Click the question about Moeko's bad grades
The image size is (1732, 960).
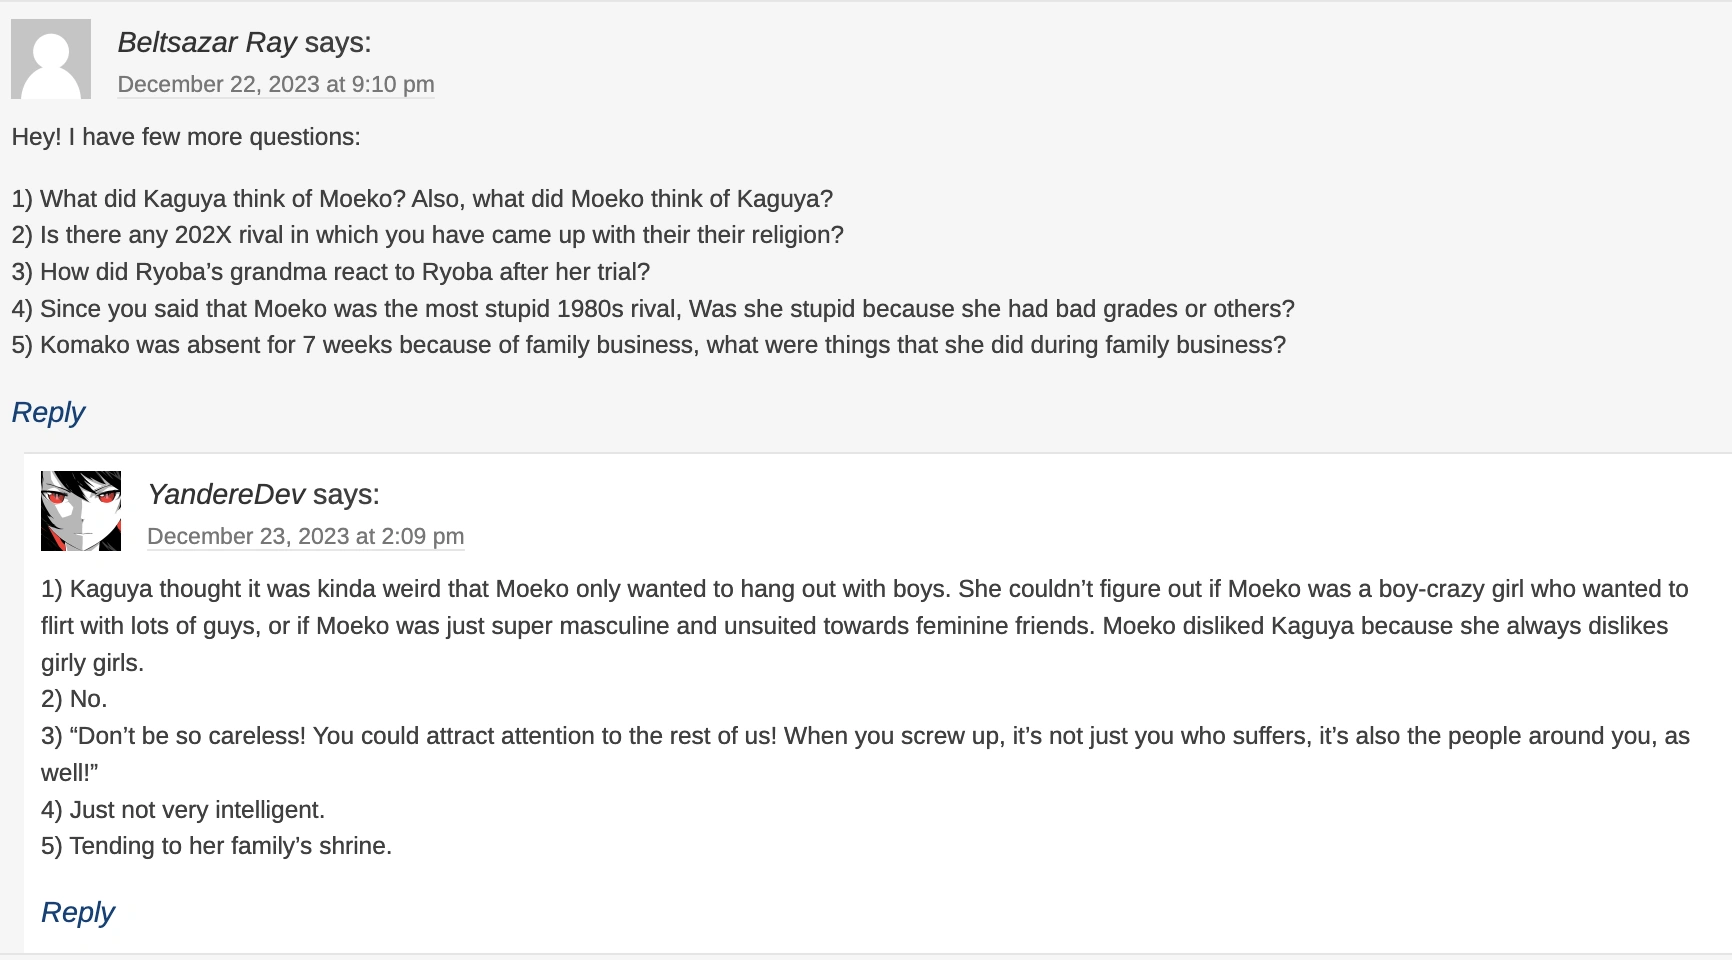[653, 309]
